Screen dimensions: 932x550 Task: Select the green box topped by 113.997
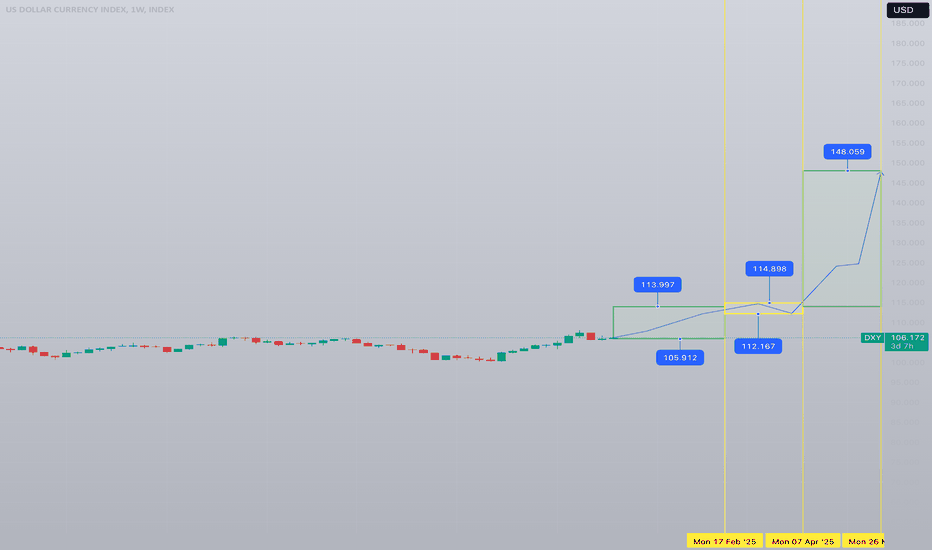click(x=669, y=322)
